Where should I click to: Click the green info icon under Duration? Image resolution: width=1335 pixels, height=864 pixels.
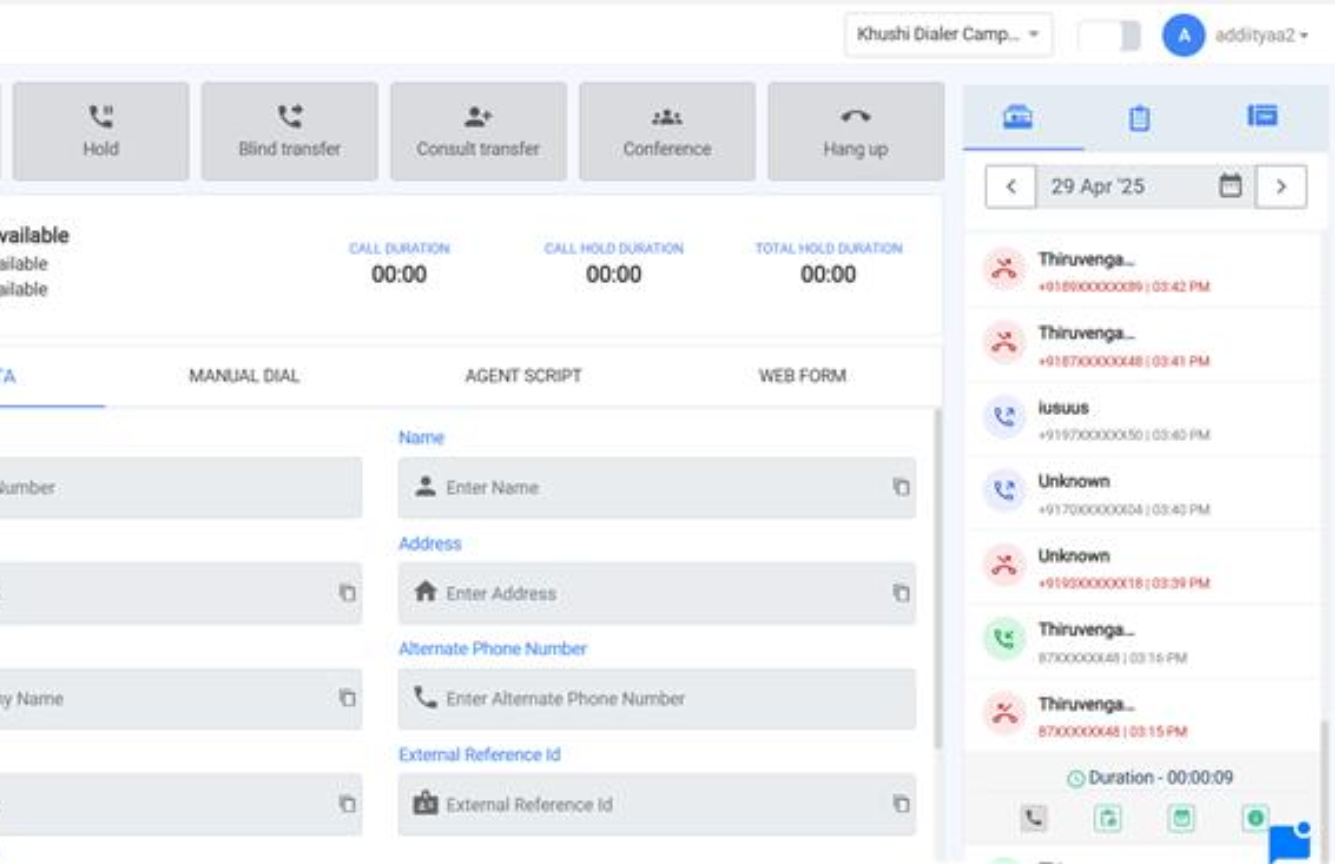[x=1256, y=818]
